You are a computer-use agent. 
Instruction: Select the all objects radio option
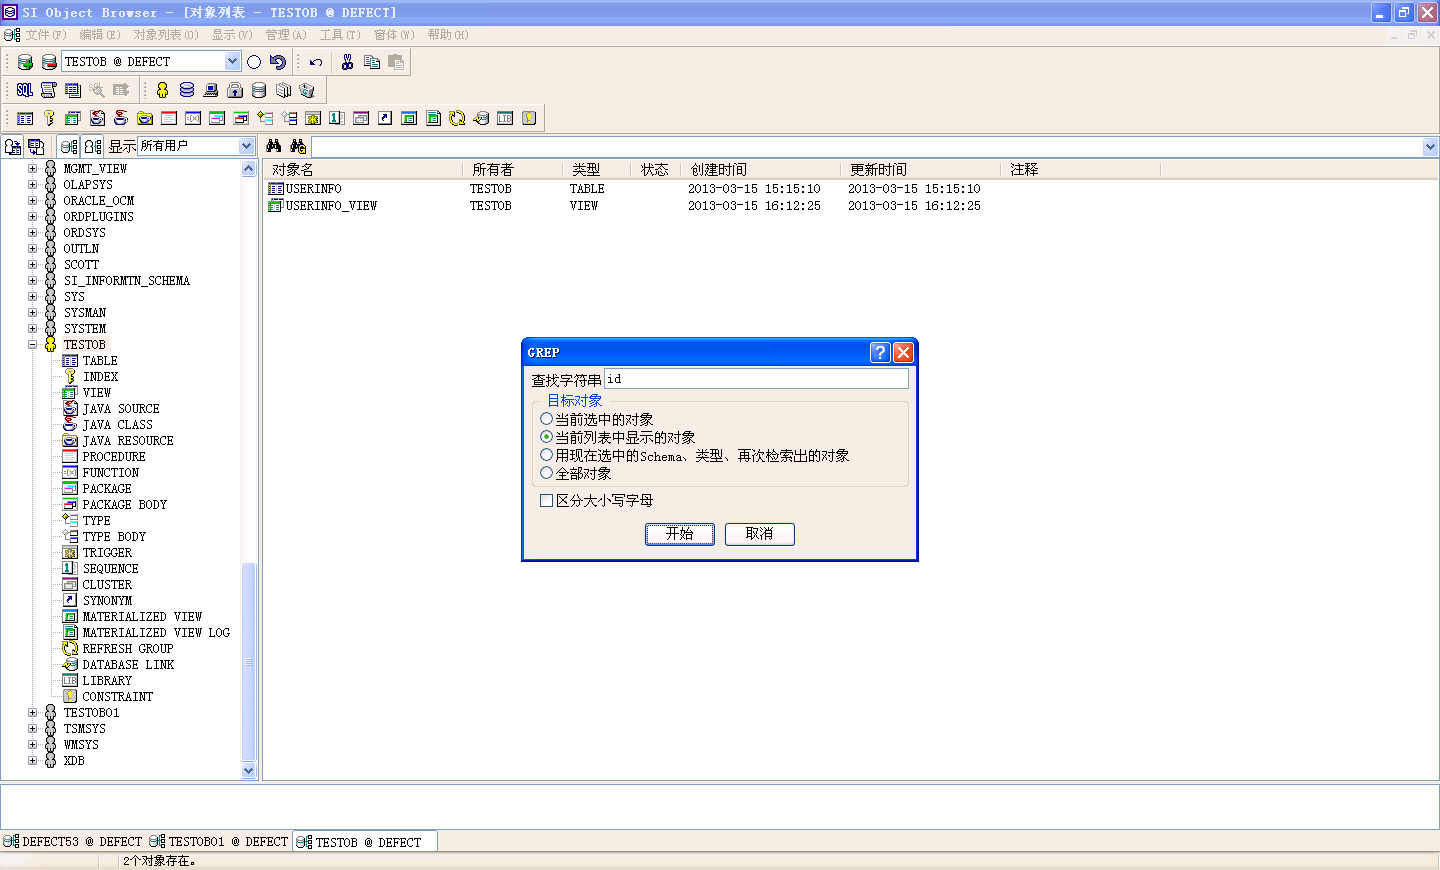[547, 473]
